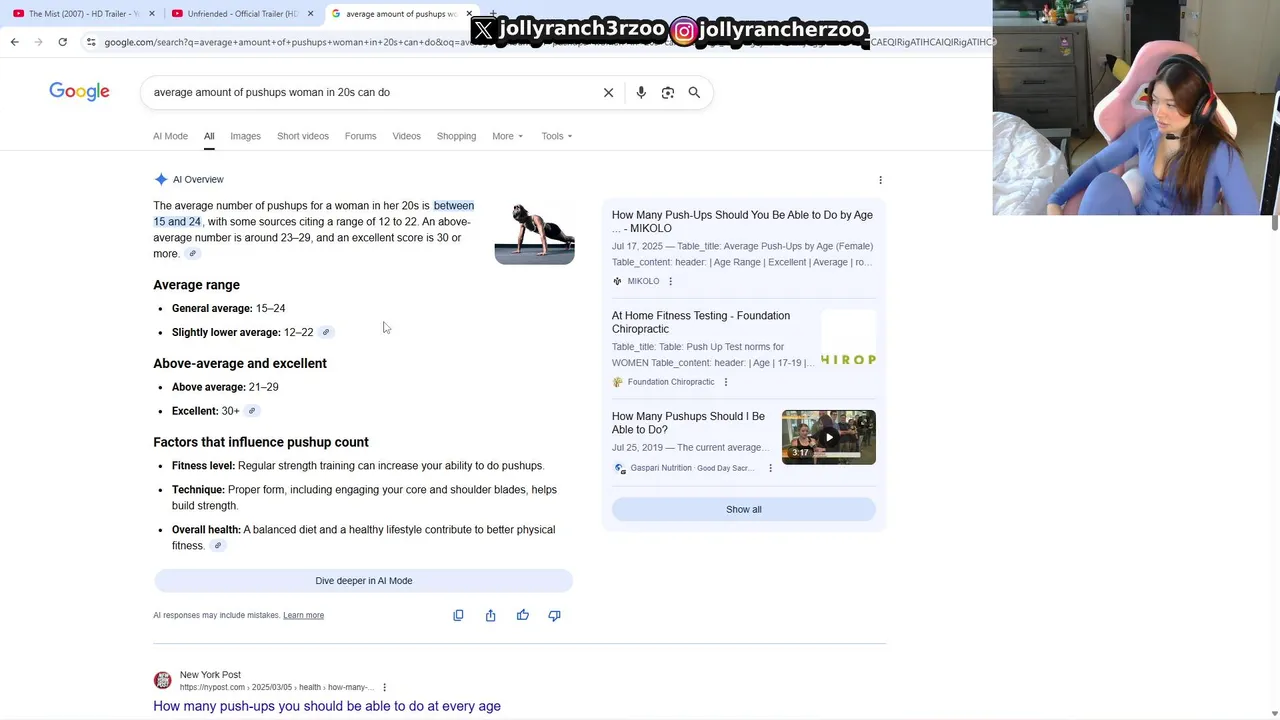Open At Home Fitness Testing article
The height and width of the screenshot is (720, 1280).
tap(701, 322)
